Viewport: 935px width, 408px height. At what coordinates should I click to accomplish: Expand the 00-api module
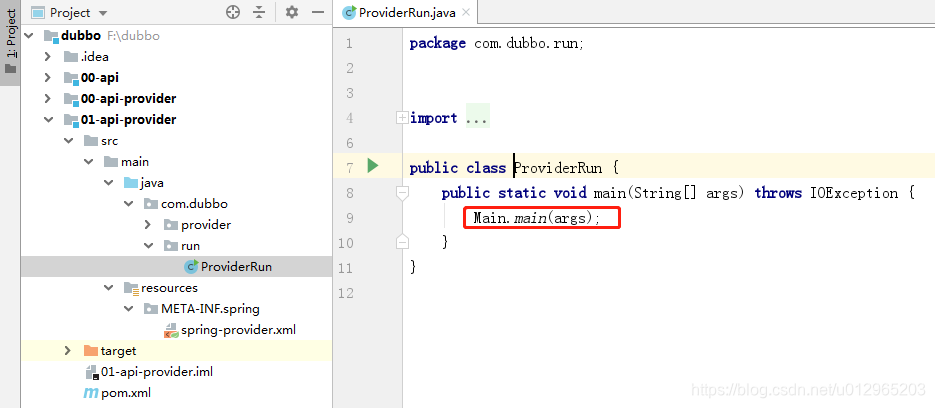tap(48, 78)
